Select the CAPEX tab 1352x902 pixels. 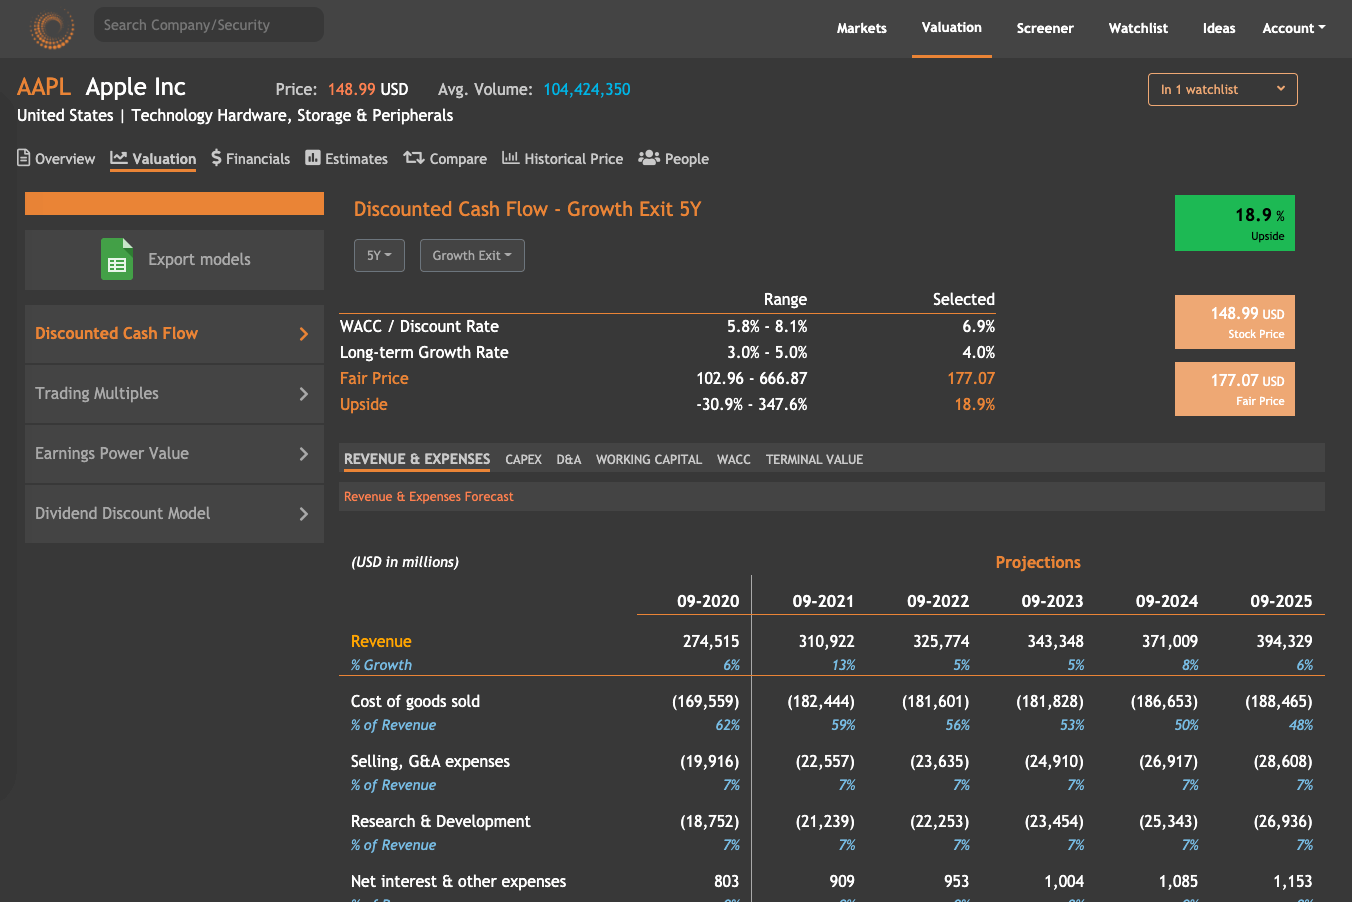pyautogui.click(x=523, y=459)
